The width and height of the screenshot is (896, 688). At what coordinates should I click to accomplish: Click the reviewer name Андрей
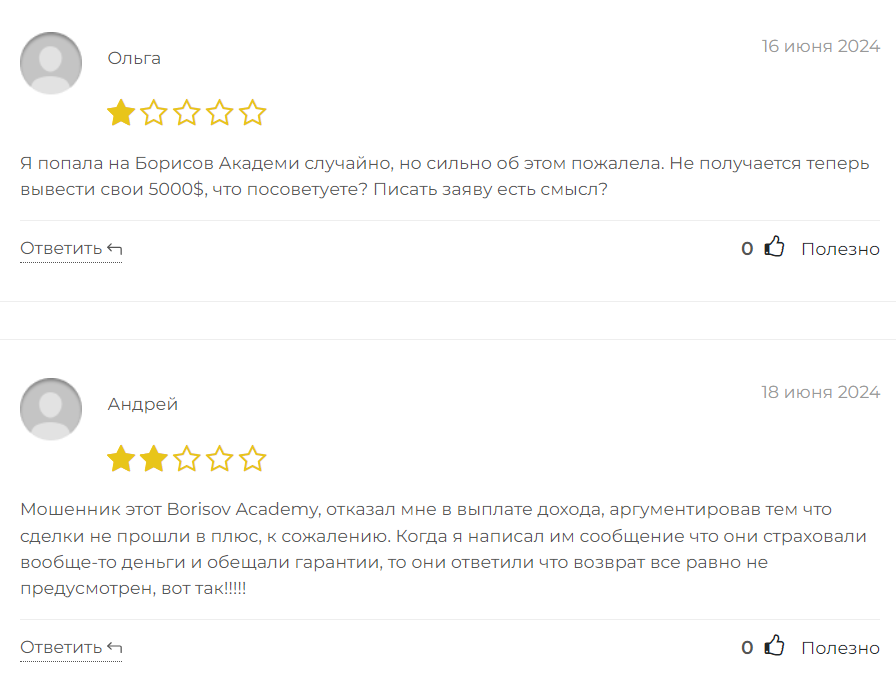(x=142, y=404)
